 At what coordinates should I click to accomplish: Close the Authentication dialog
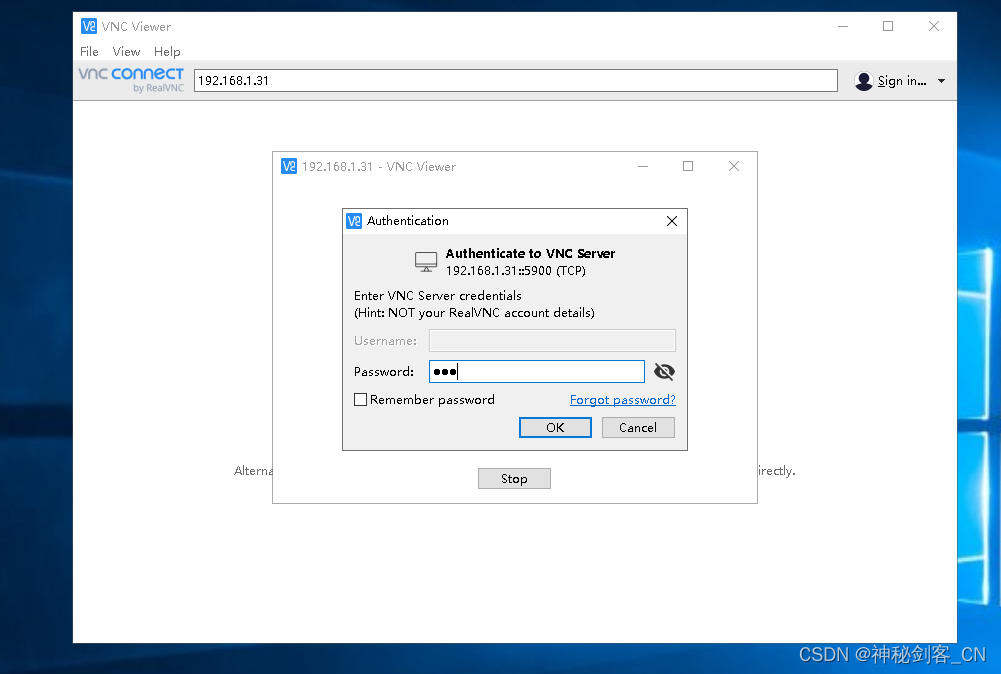tap(672, 221)
